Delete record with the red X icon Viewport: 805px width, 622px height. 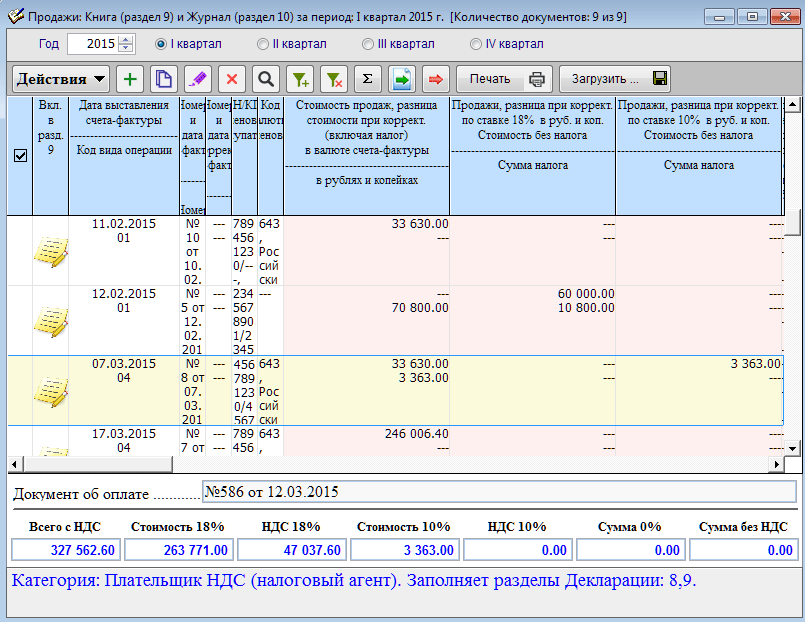(232, 79)
